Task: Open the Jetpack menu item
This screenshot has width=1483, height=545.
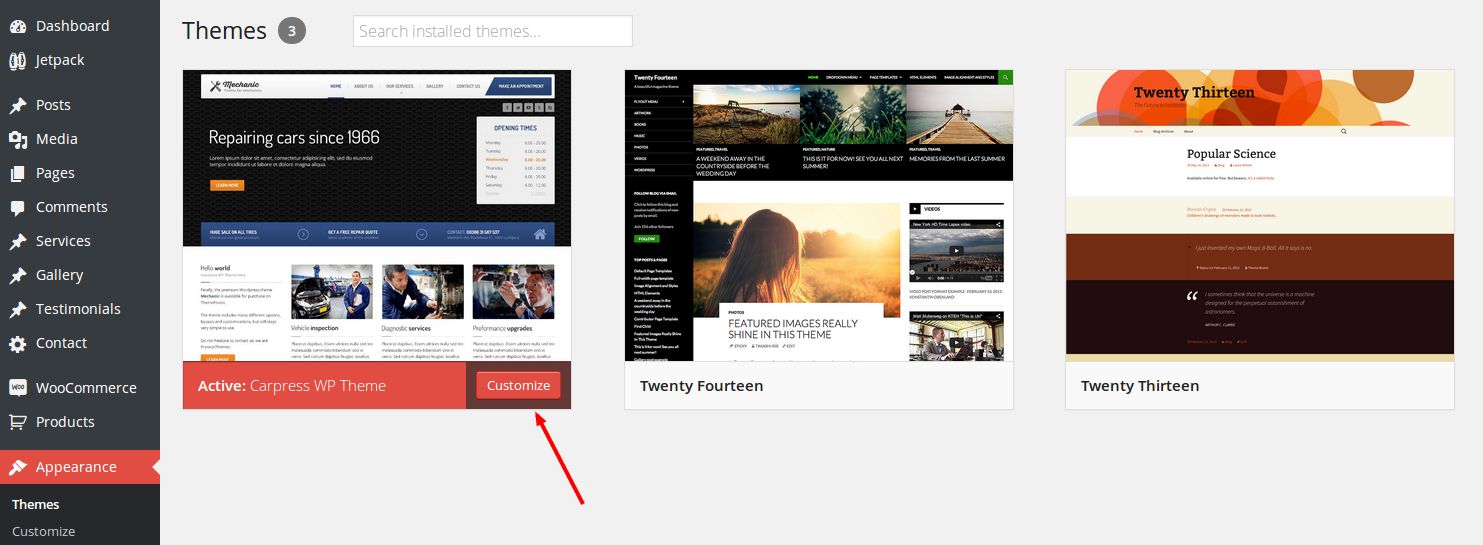Action: point(60,60)
